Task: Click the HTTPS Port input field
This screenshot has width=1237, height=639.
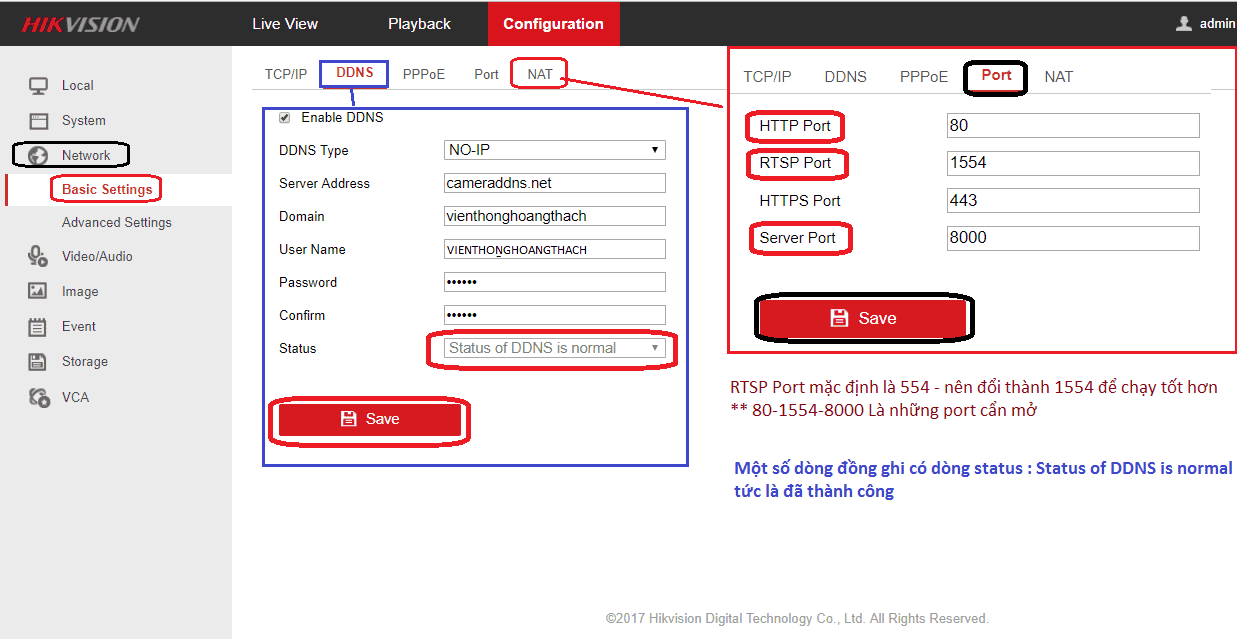Action: coord(1073,200)
